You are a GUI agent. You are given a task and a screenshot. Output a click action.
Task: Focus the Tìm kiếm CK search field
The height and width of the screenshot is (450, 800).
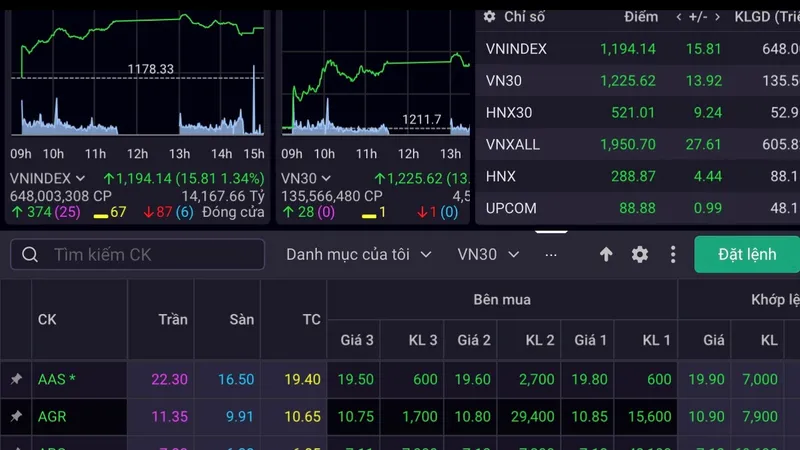(137, 254)
